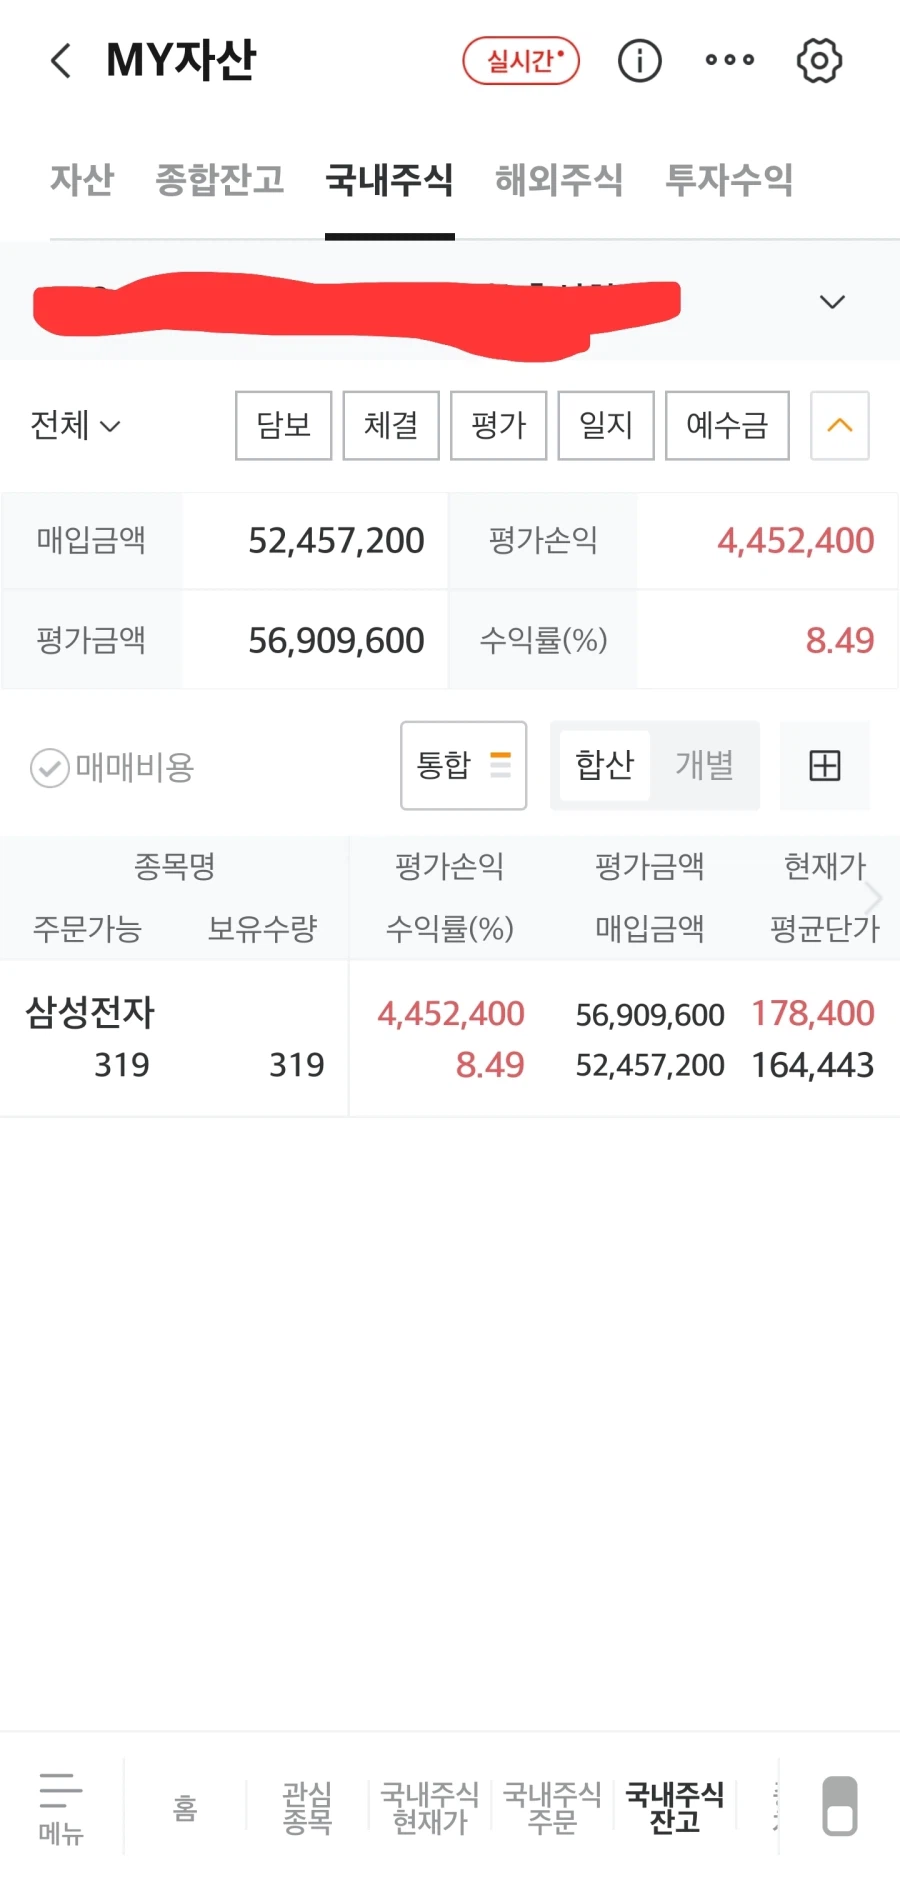Image resolution: width=900 pixels, height=1880 pixels.
Task: Open the hamburger 메뉴 icon
Action: (61, 1807)
